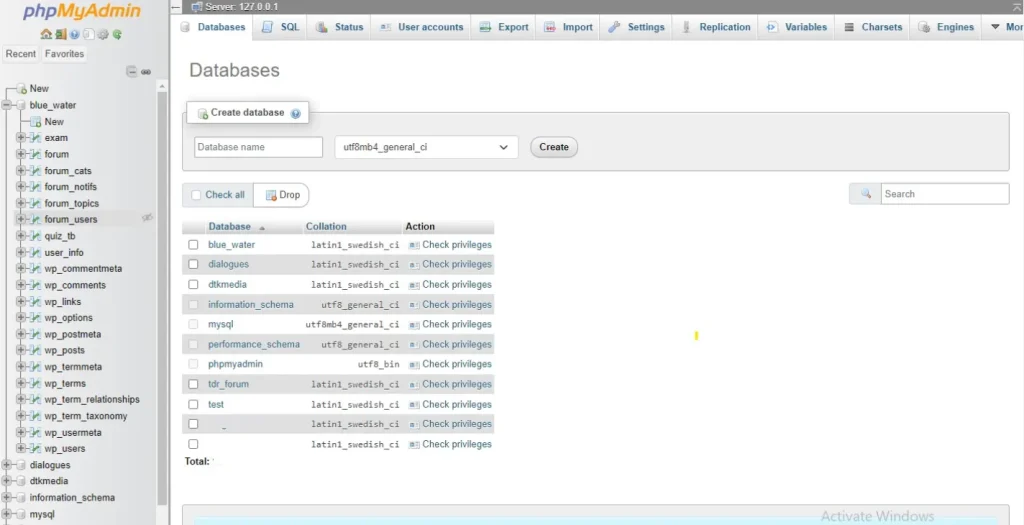Open the Export tab
1024x525 pixels.
click(504, 27)
